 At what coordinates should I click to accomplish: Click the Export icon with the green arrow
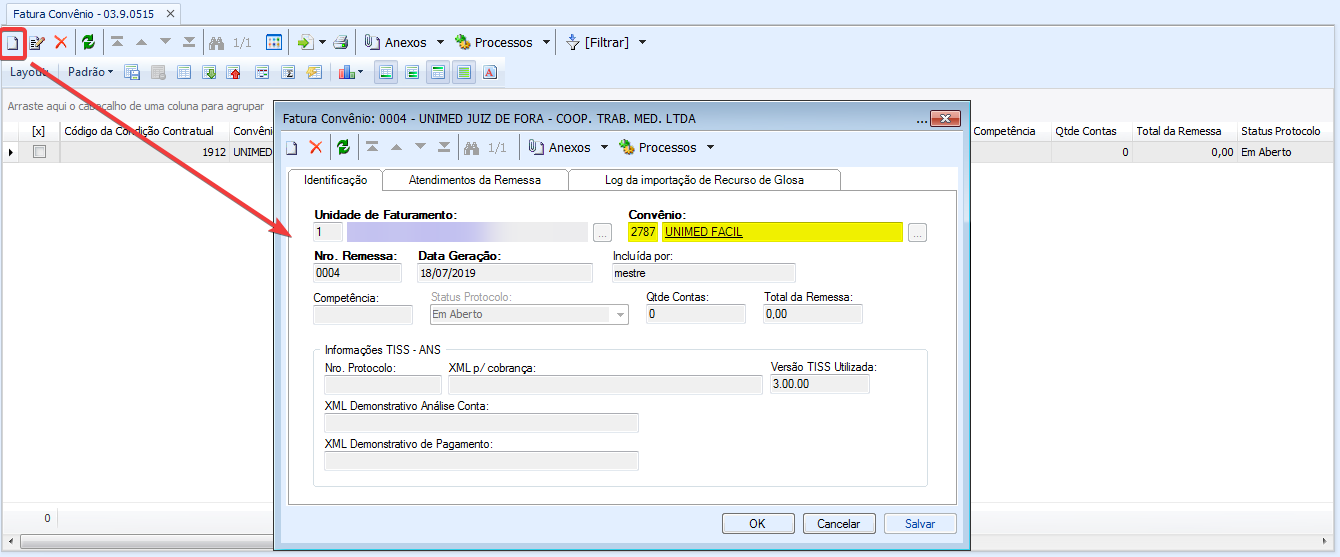point(305,43)
